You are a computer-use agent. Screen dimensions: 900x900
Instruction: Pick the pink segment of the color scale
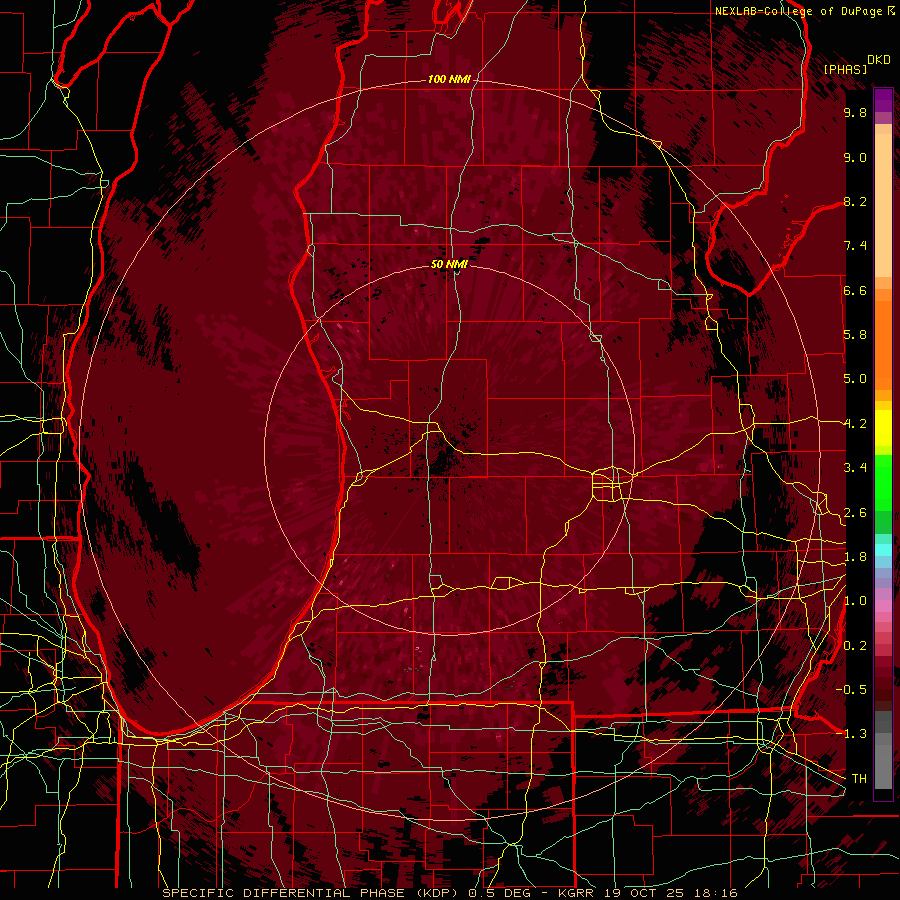click(883, 606)
